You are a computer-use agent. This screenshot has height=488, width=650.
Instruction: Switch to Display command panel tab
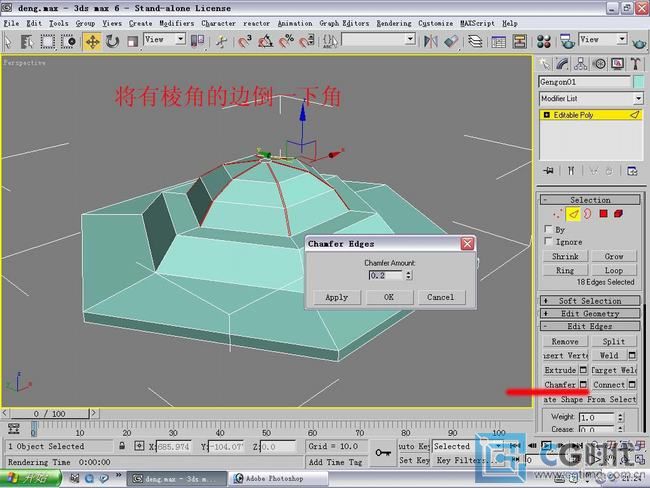pos(617,64)
